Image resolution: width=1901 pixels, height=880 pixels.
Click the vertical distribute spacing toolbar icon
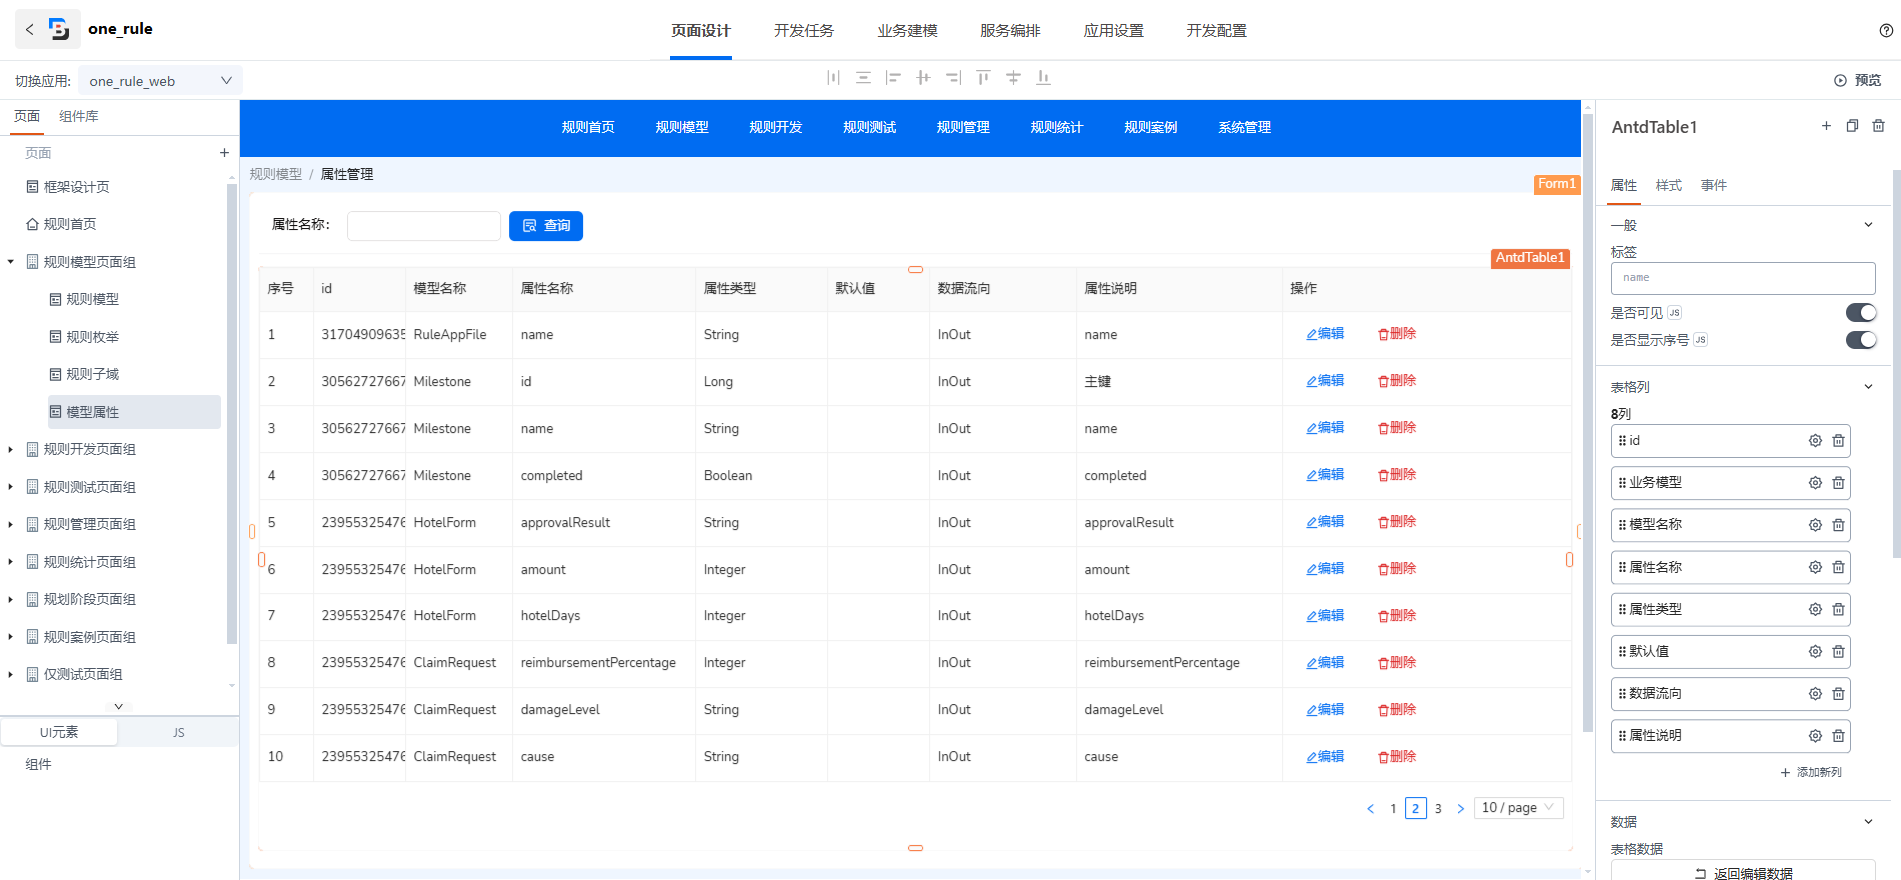[863, 77]
